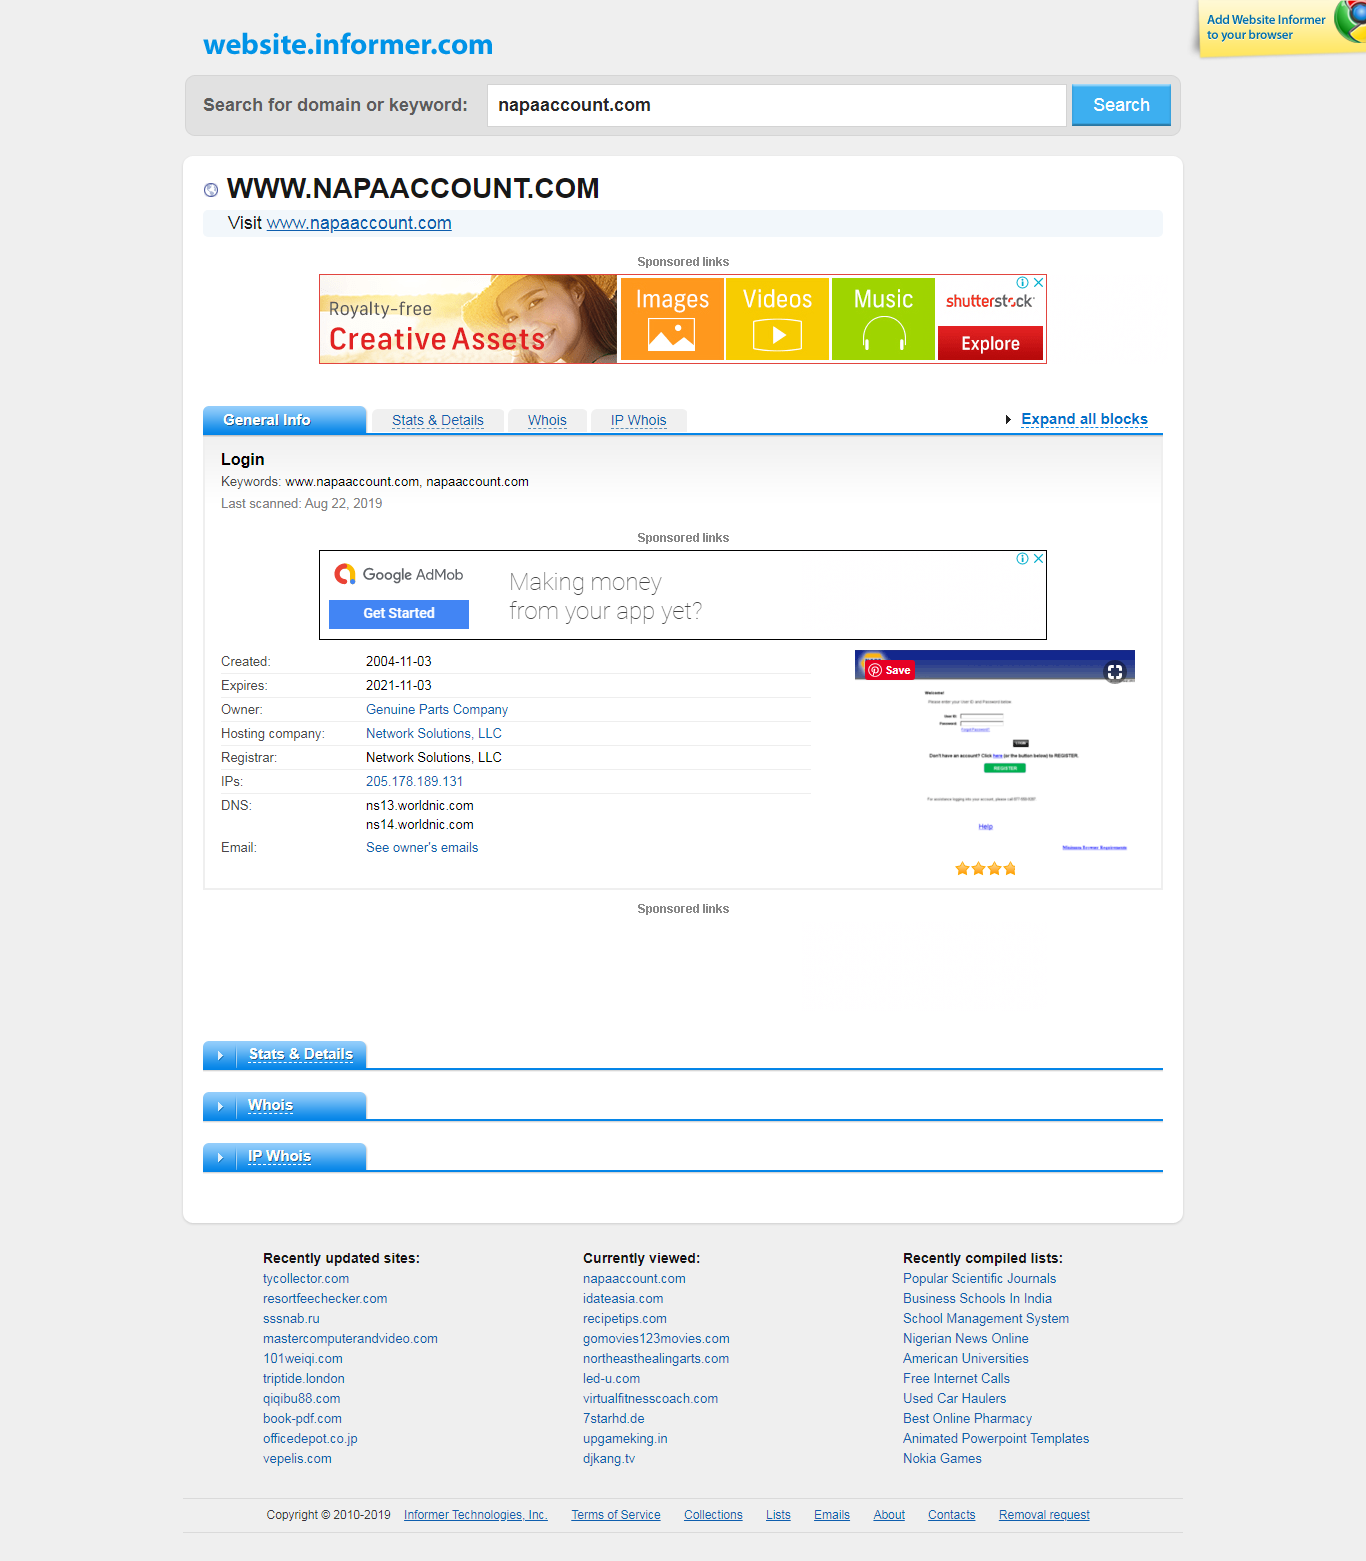Click DNS entry ns13.worldnic.com

(x=420, y=806)
